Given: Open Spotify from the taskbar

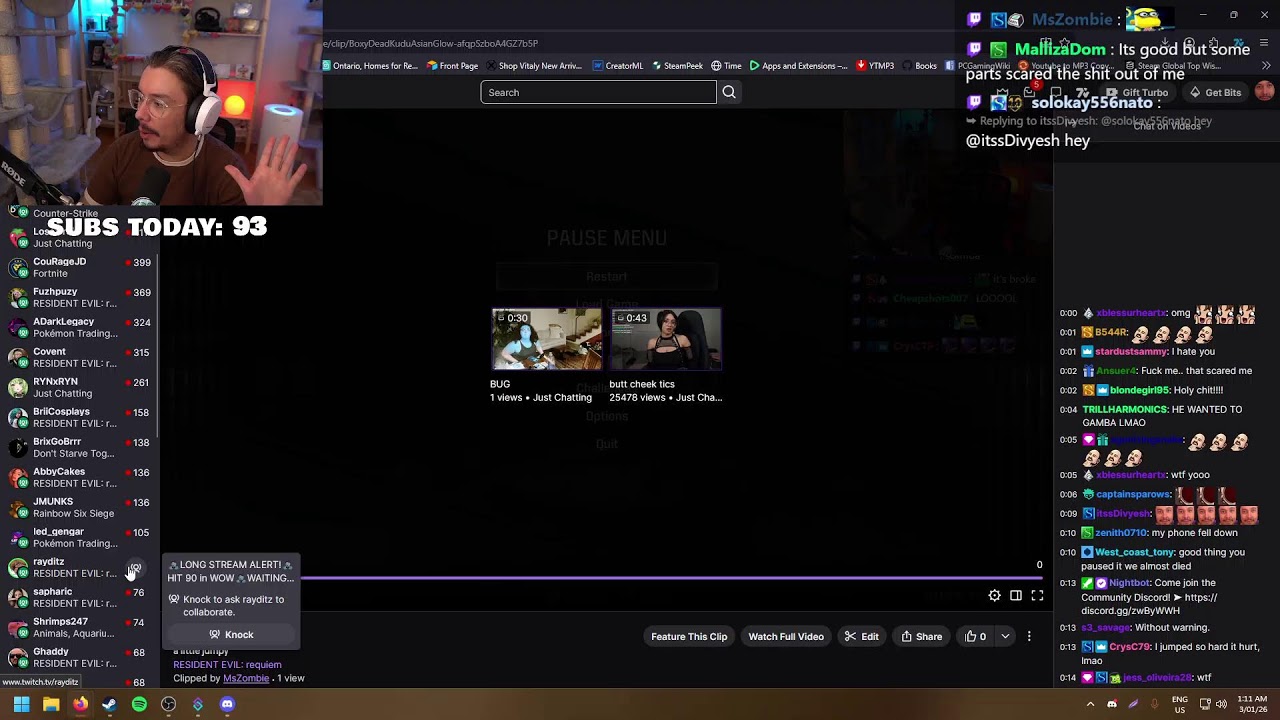Looking at the screenshot, I should pos(139,704).
